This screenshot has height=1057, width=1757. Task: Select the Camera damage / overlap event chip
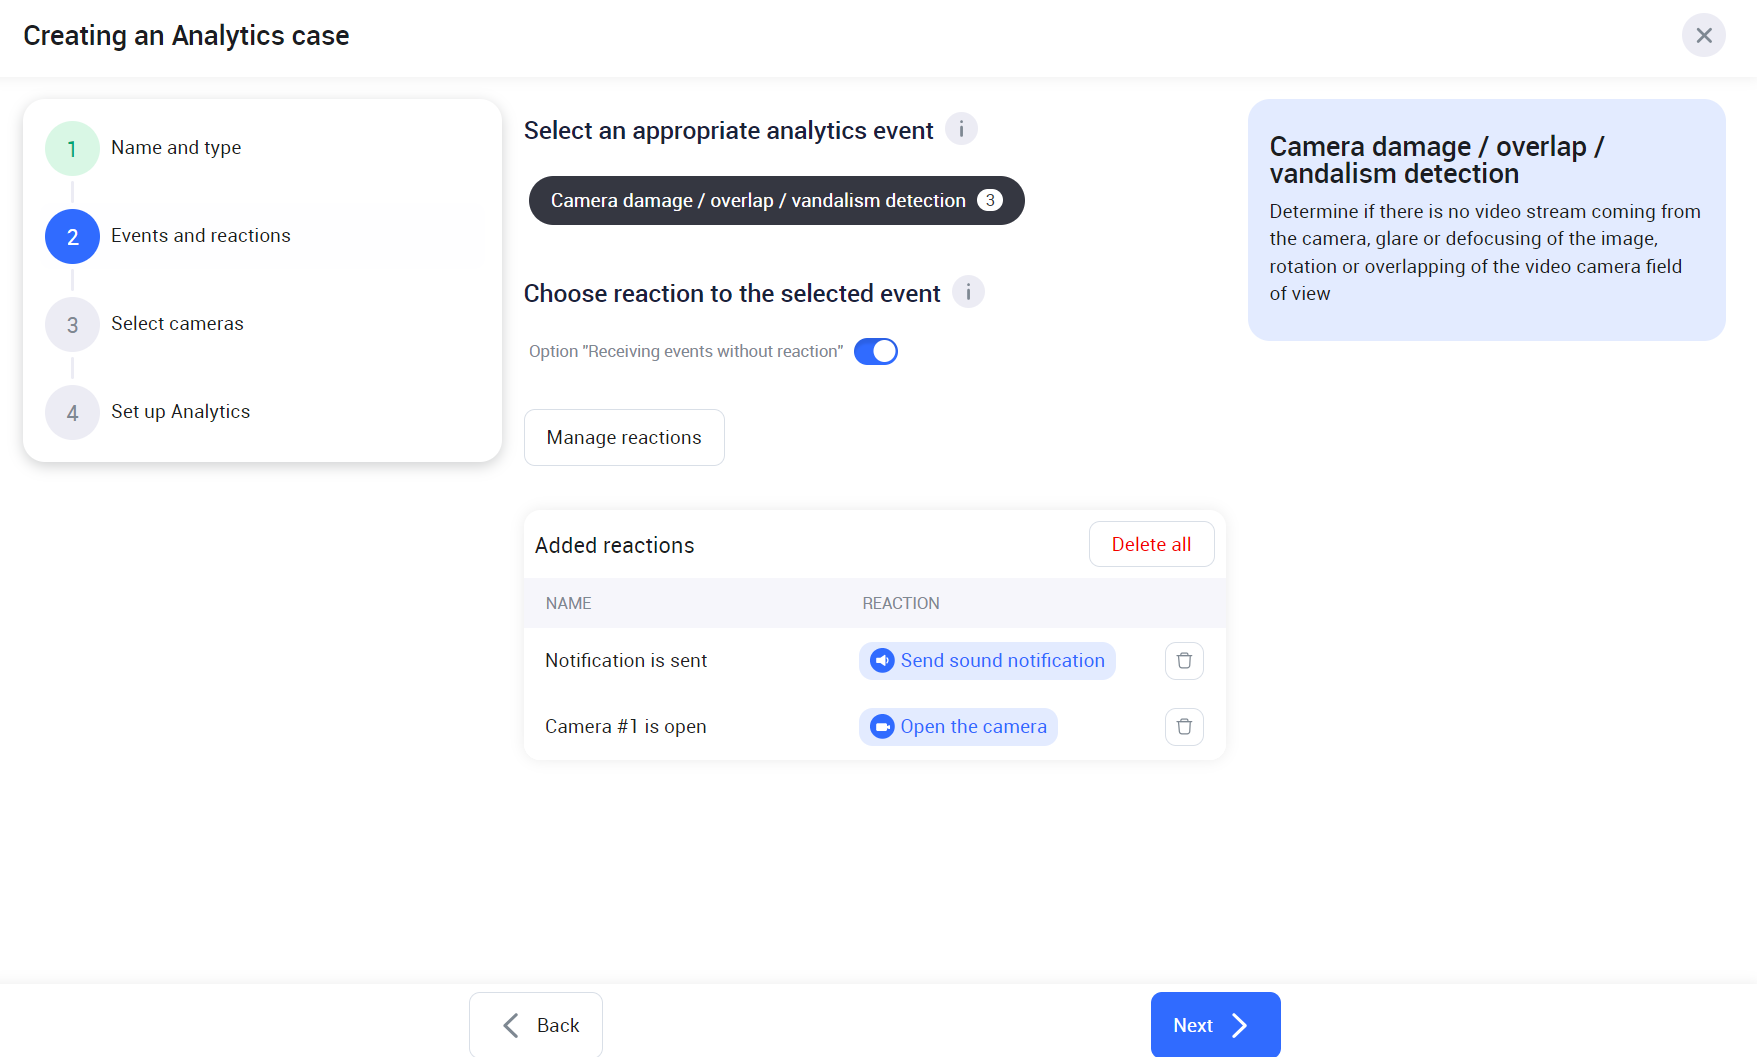pos(757,201)
